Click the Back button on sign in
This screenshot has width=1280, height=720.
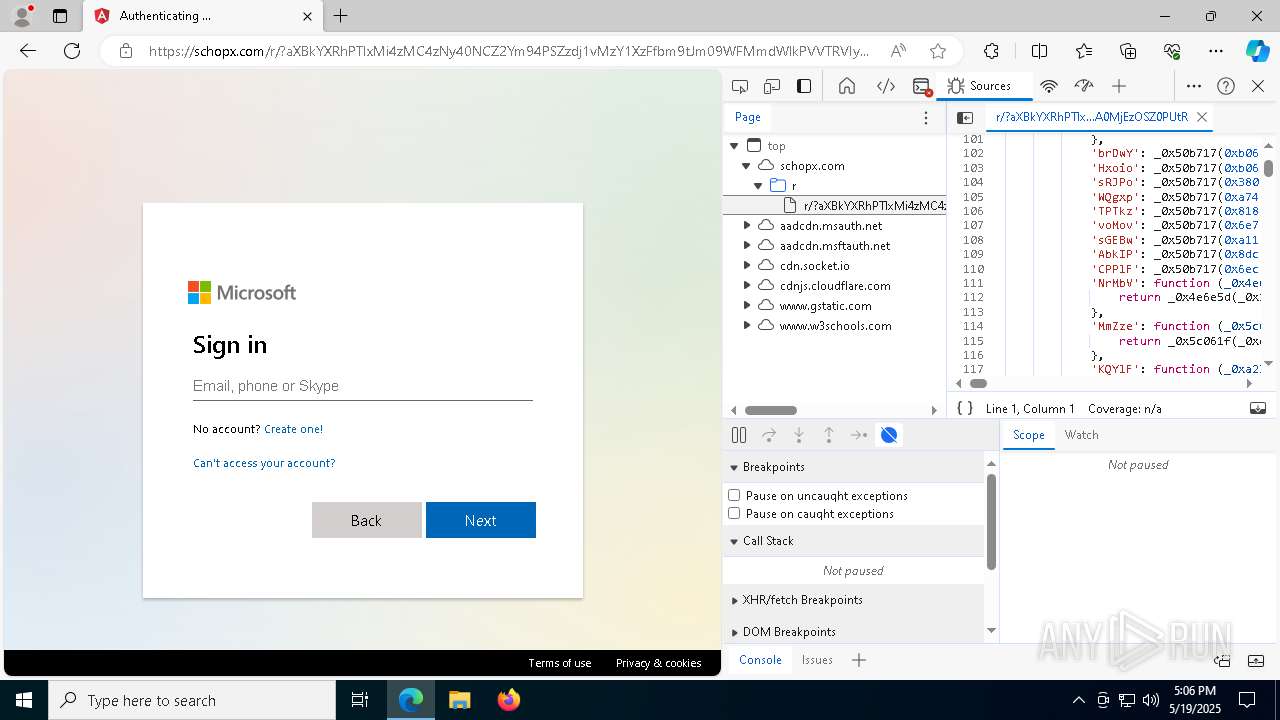click(367, 520)
